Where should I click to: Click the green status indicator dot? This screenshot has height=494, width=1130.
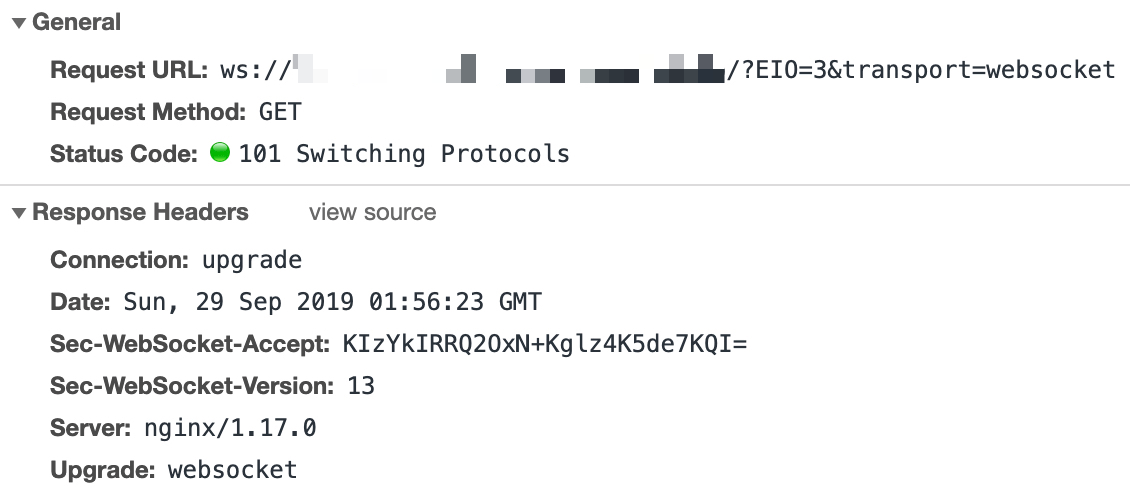click(x=221, y=154)
